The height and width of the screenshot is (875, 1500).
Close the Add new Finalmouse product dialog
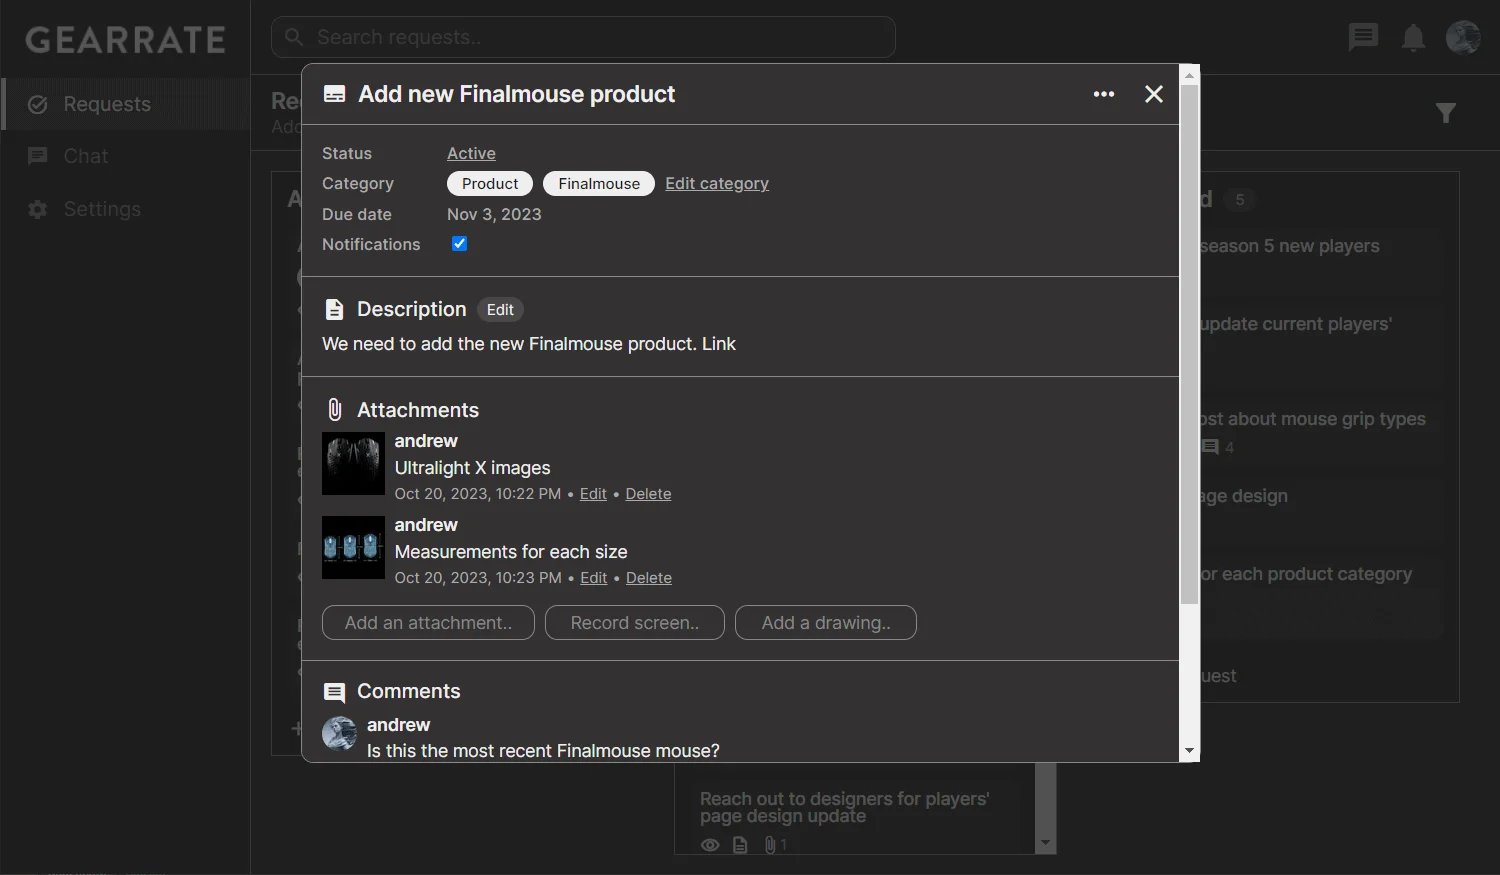1154,94
